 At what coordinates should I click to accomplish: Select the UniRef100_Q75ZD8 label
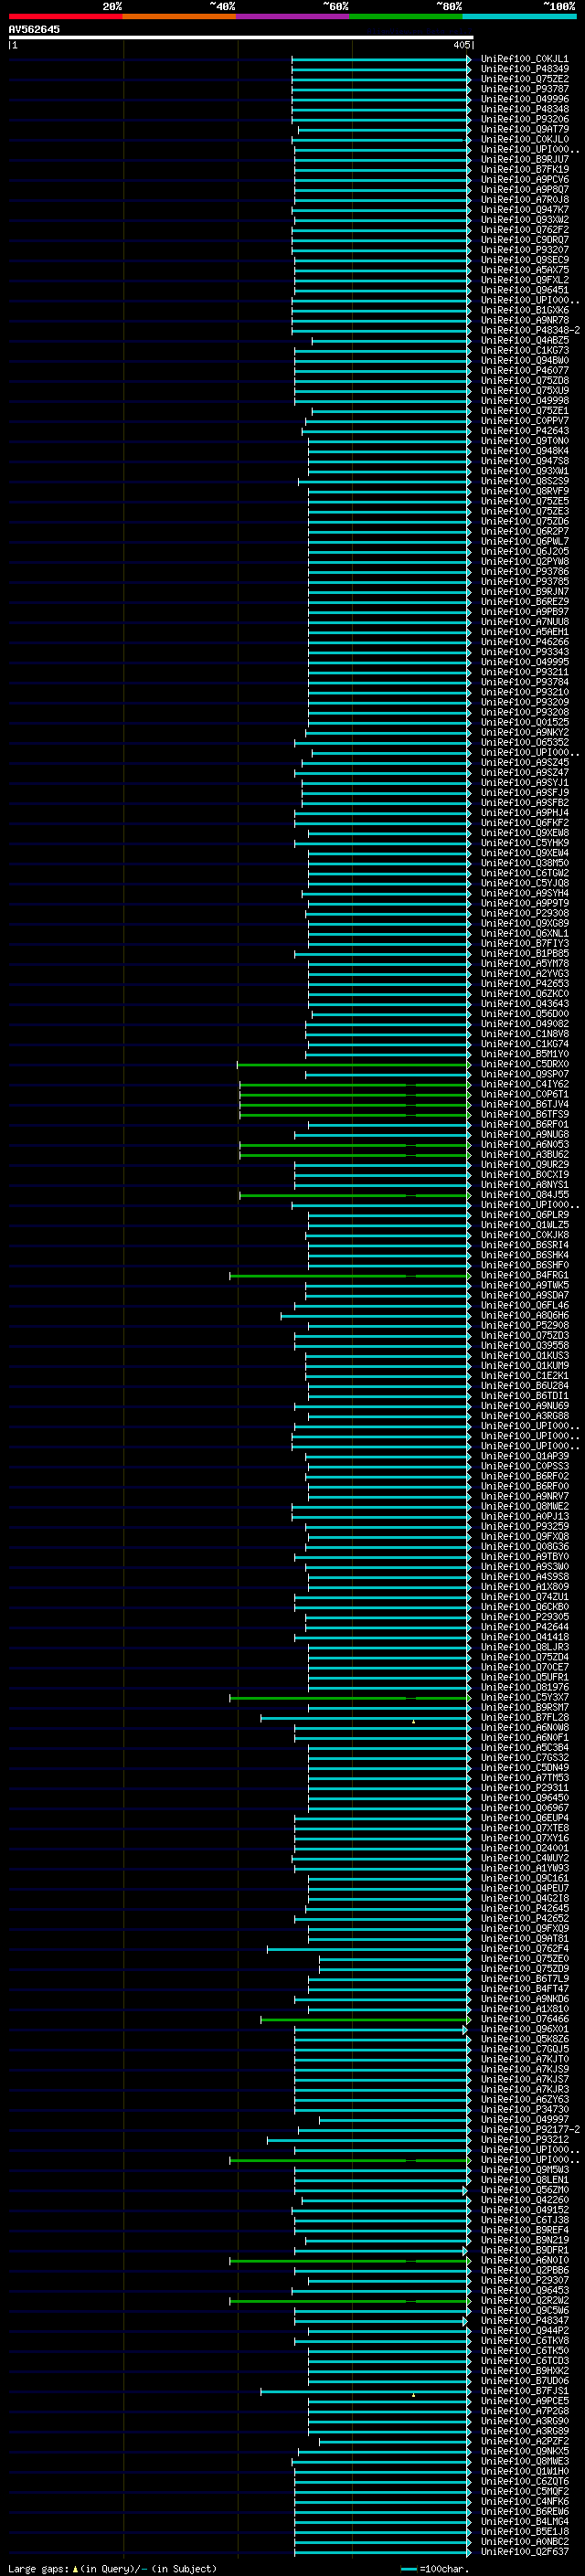coord(524,380)
